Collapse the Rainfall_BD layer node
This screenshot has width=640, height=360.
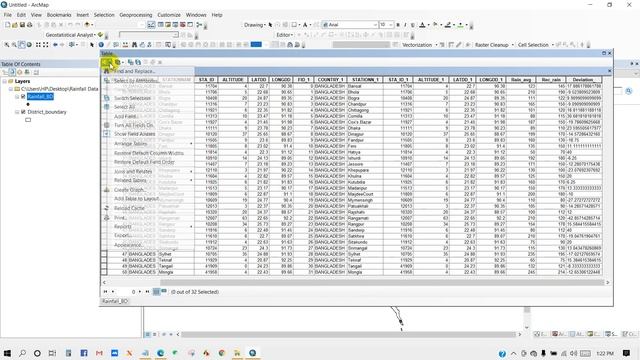(x=17, y=97)
